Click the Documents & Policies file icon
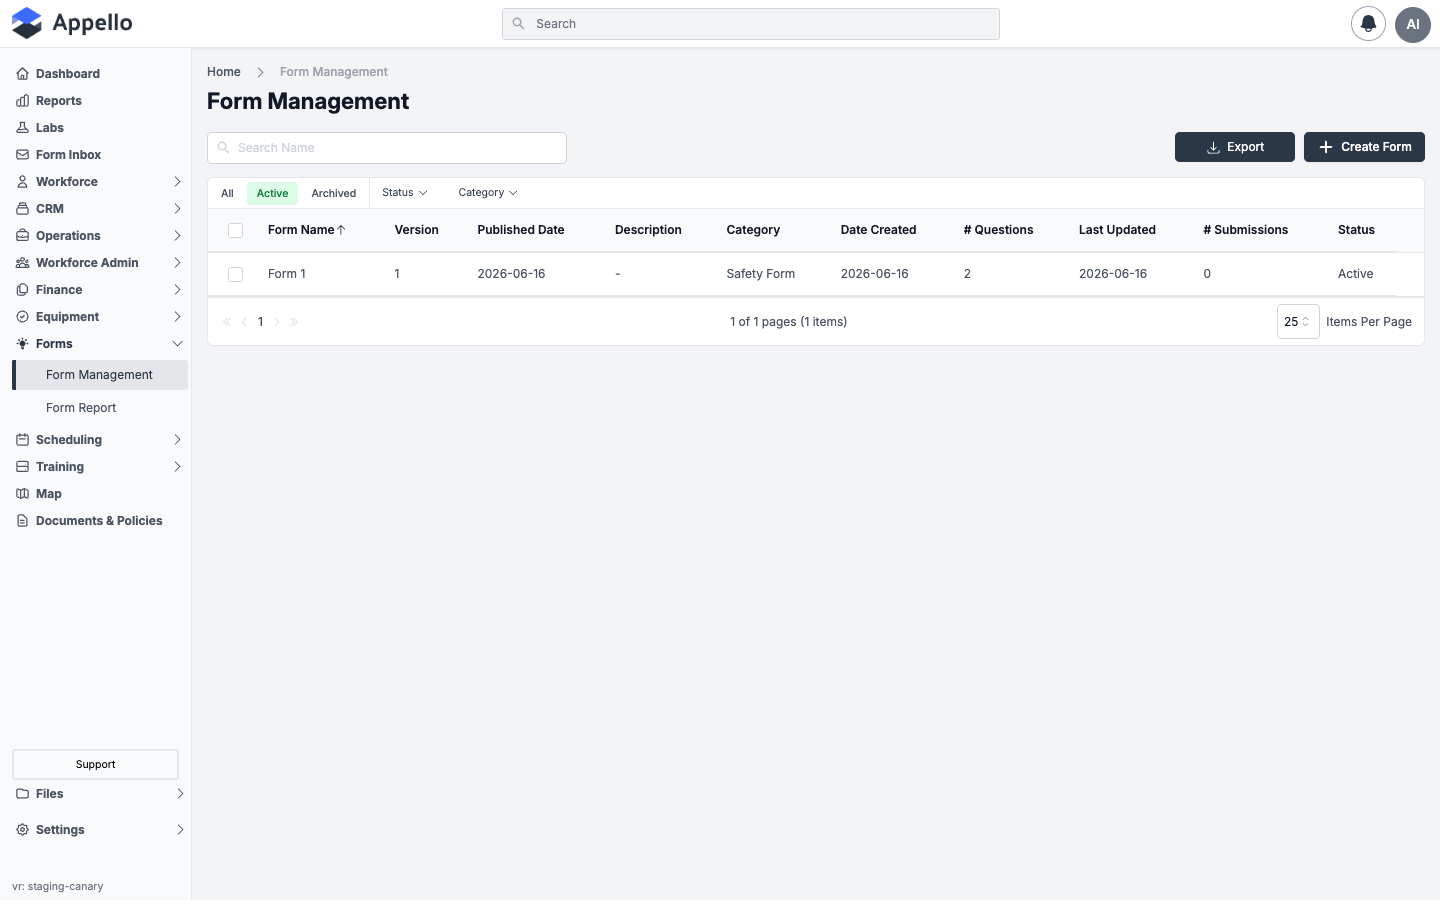The width and height of the screenshot is (1440, 918). click(22, 521)
